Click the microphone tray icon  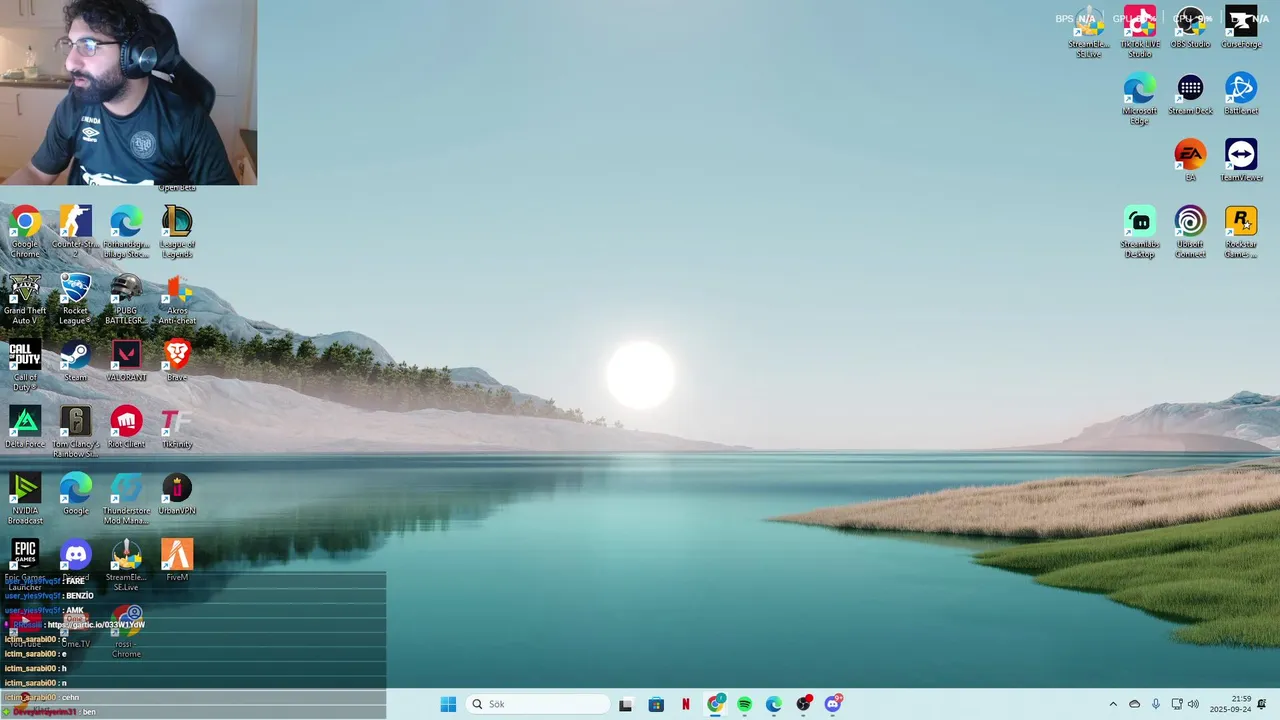coord(1156,705)
